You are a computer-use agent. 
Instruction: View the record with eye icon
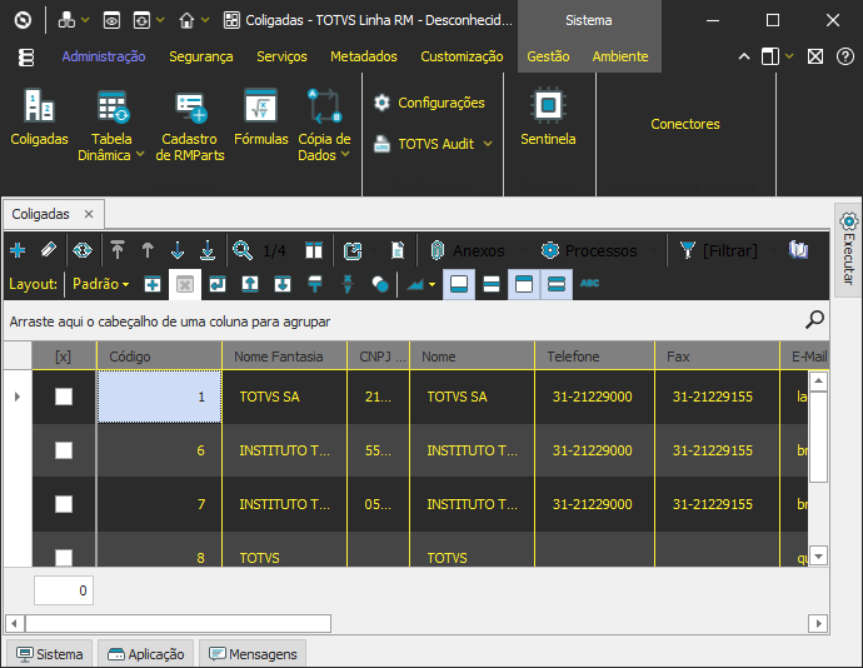coord(83,250)
